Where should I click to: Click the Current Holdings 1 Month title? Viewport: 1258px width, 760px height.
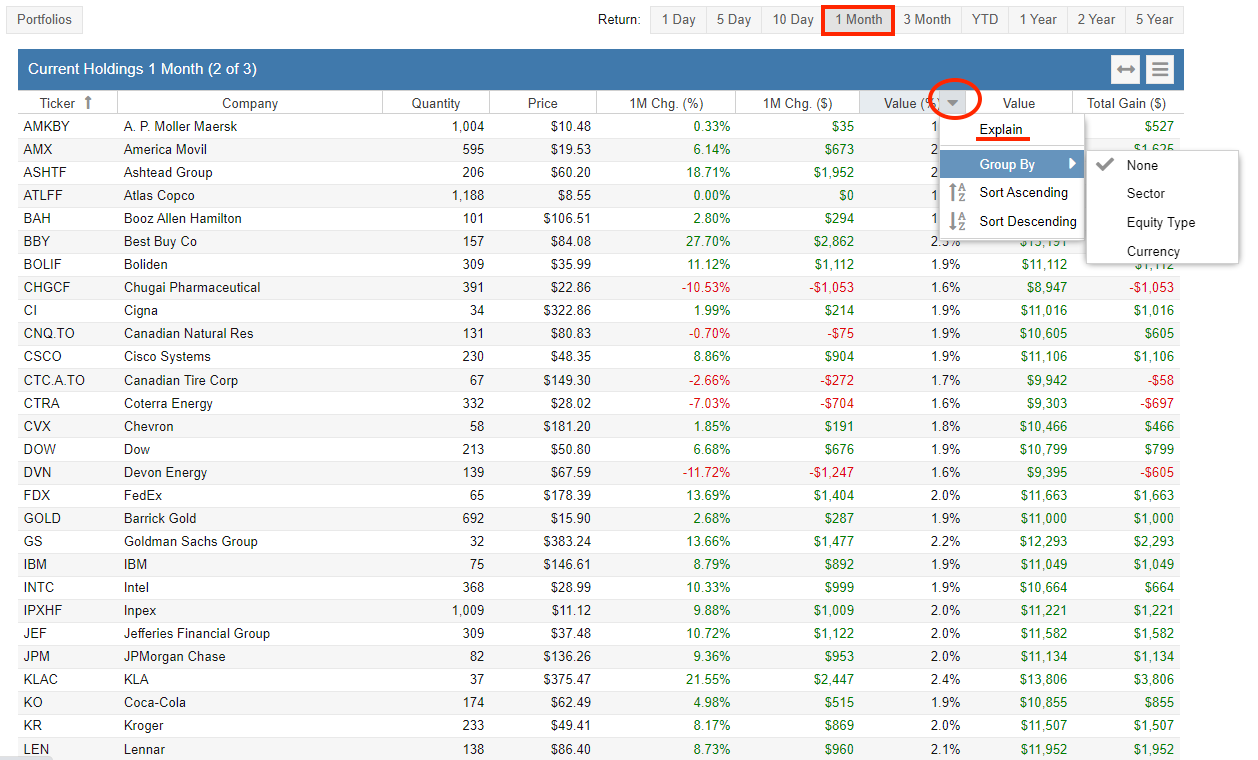click(142, 69)
